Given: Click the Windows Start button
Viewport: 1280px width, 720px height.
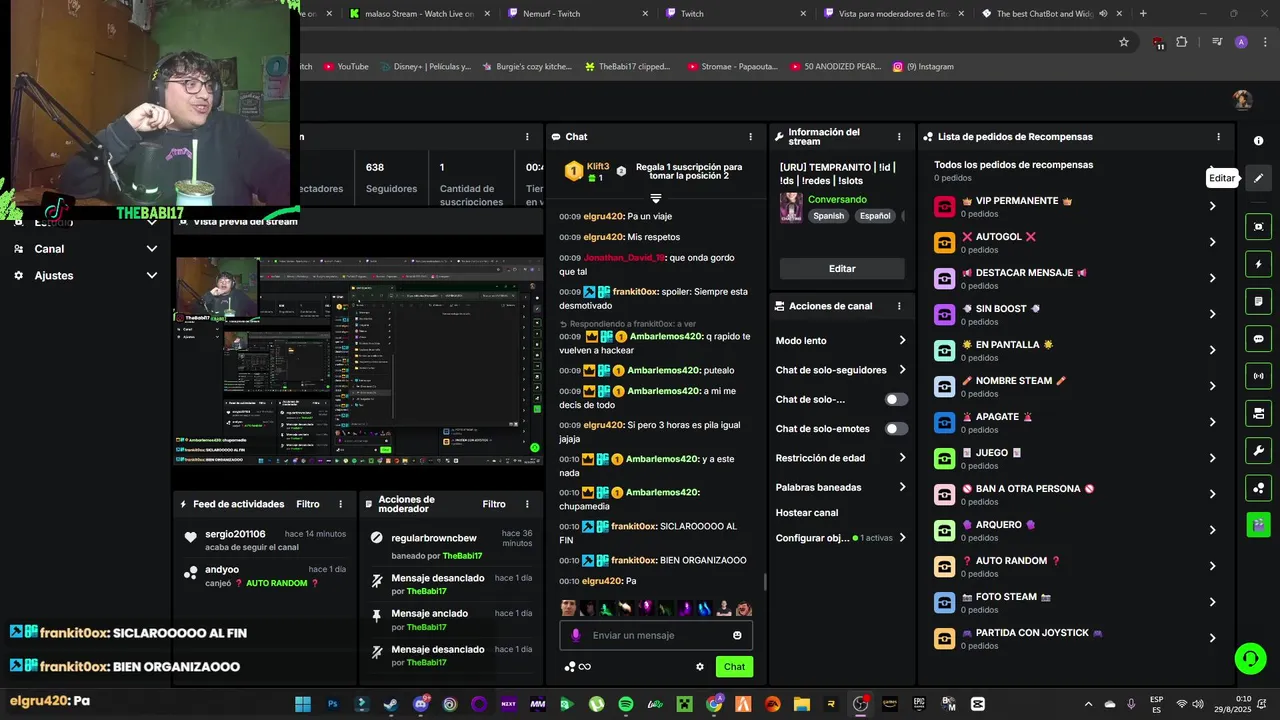Looking at the screenshot, I should [303, 704].
